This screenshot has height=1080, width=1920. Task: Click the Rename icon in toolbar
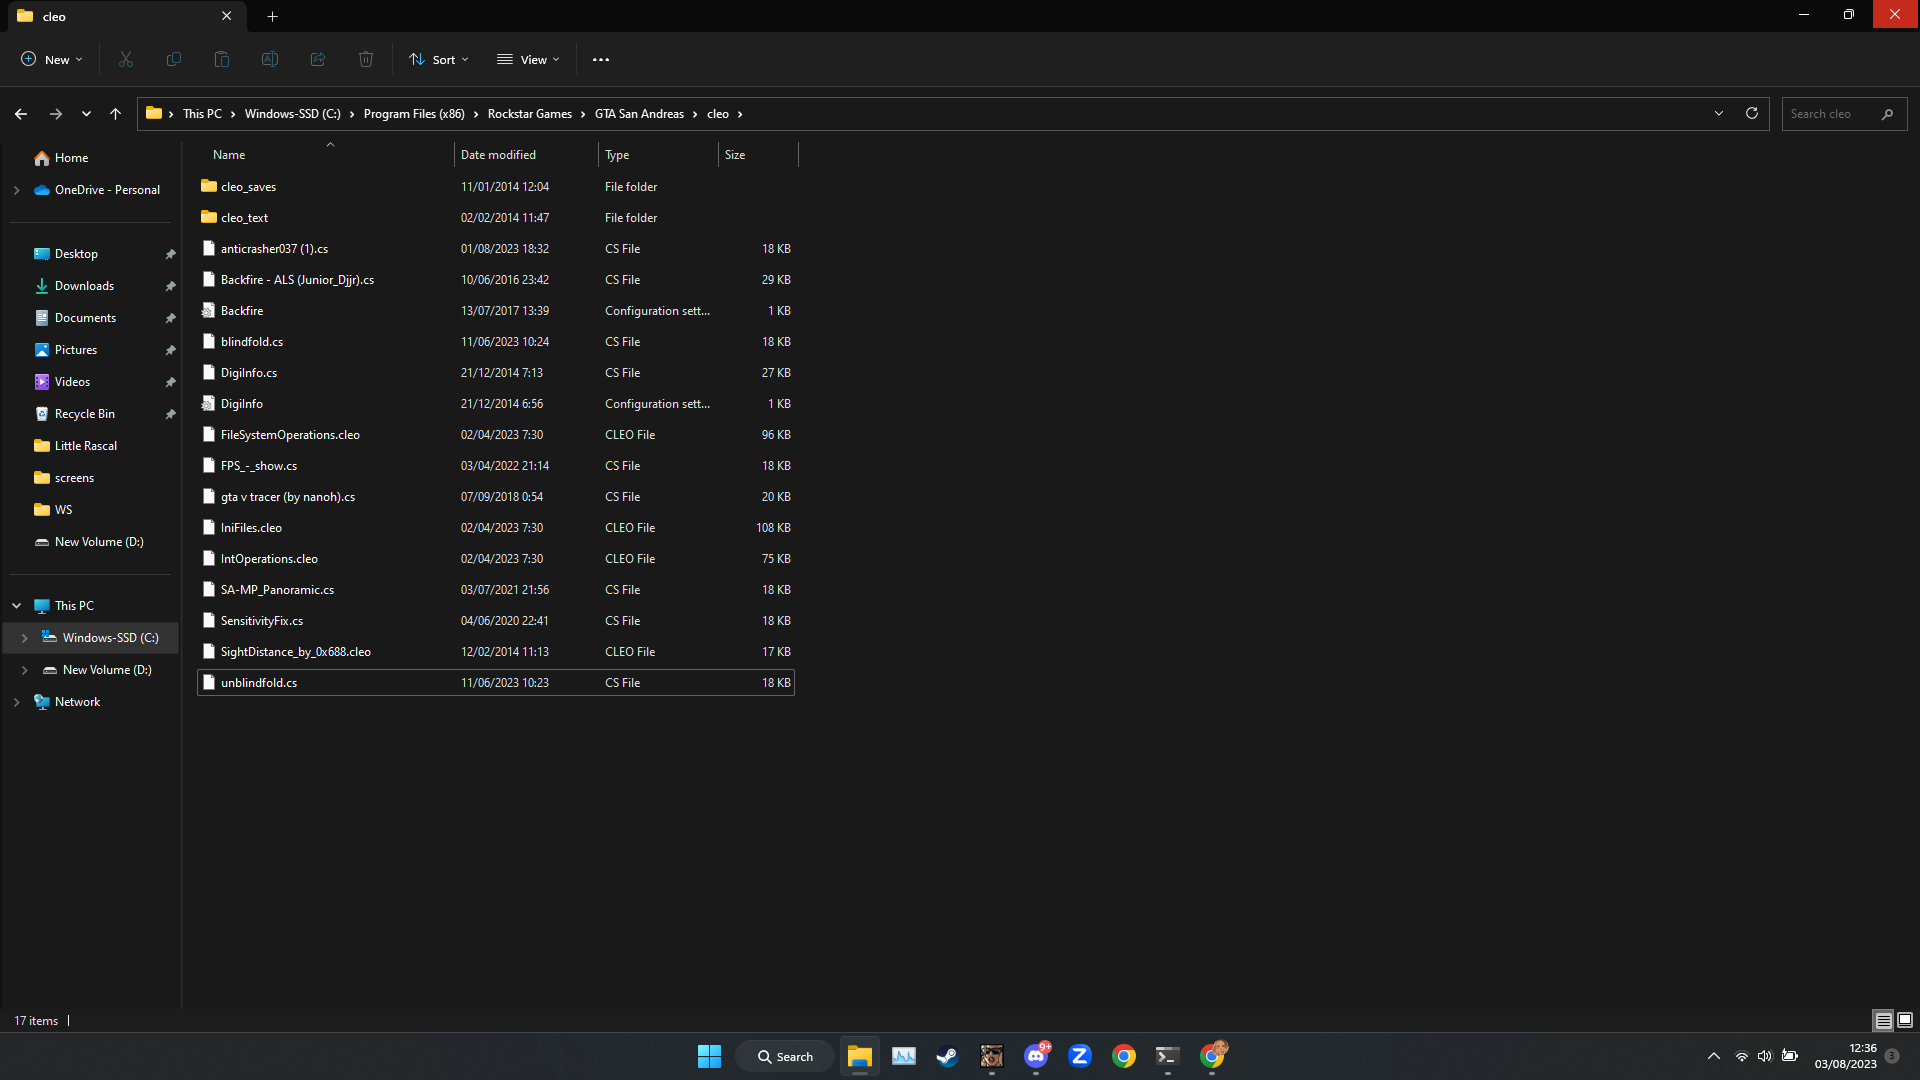270,60
